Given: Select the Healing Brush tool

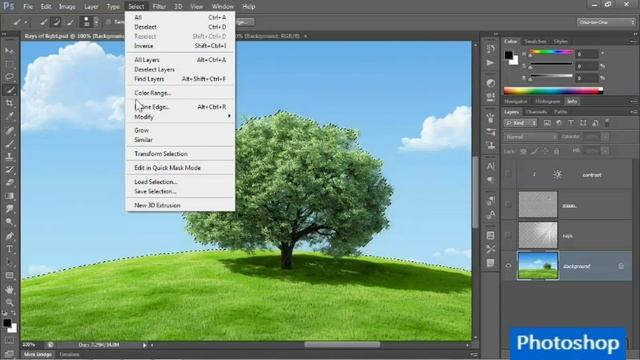Looking at the screenshot, I should click(9, 130).
